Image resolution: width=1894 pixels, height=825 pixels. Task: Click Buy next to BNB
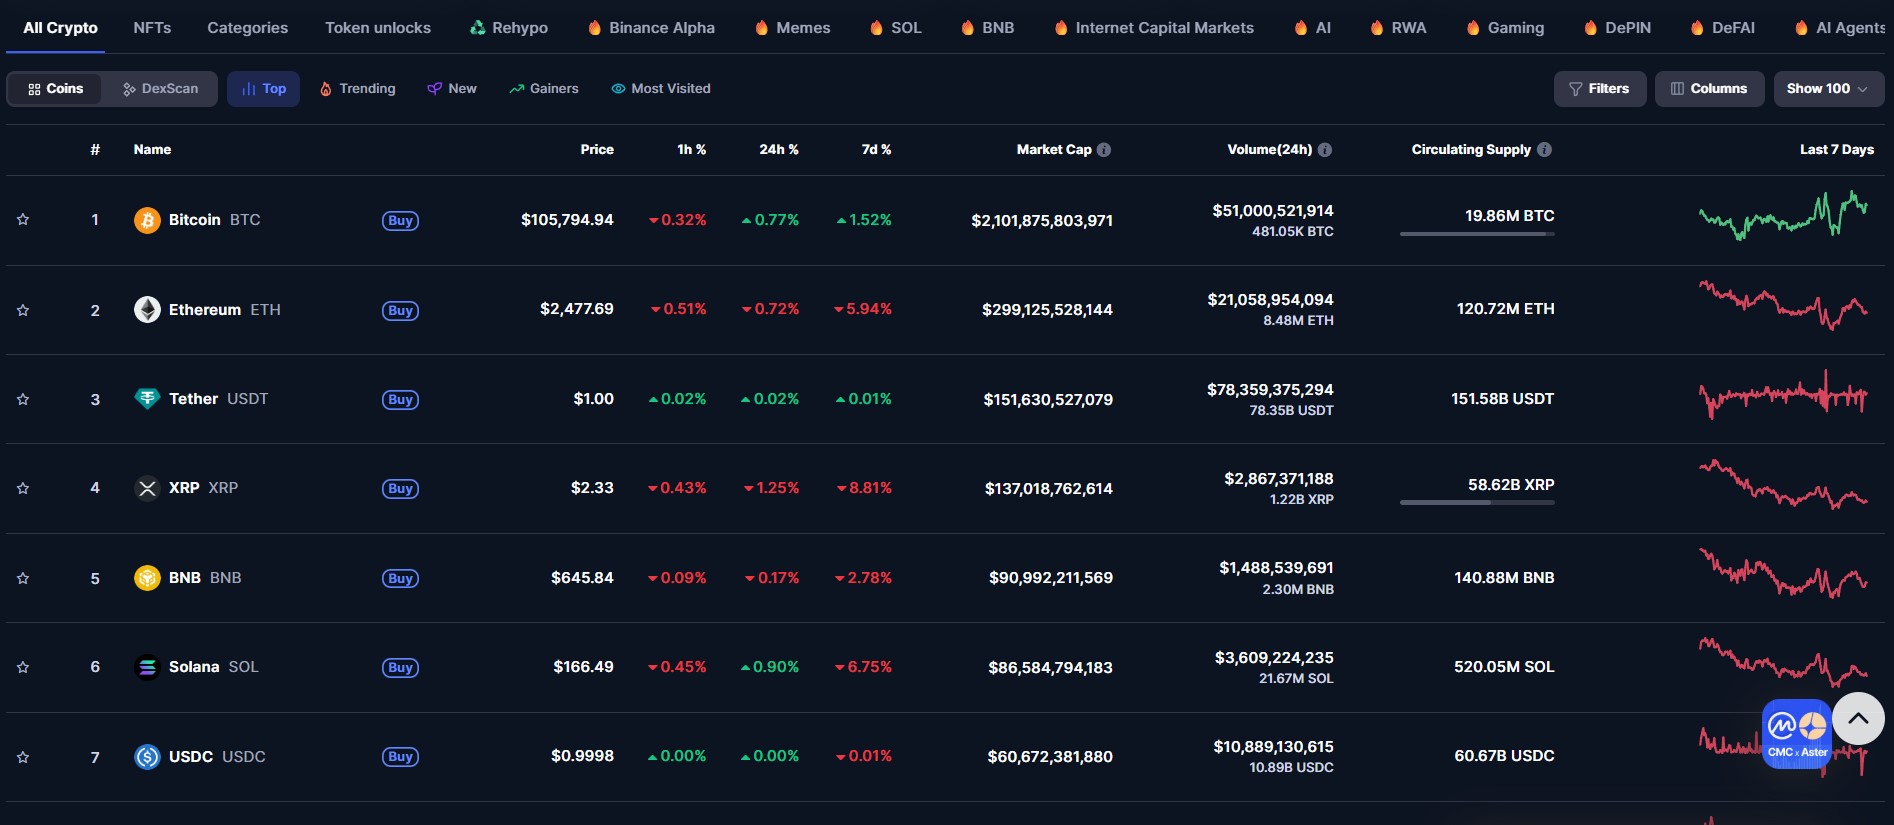pyautogui.click(x=400, y=579)
